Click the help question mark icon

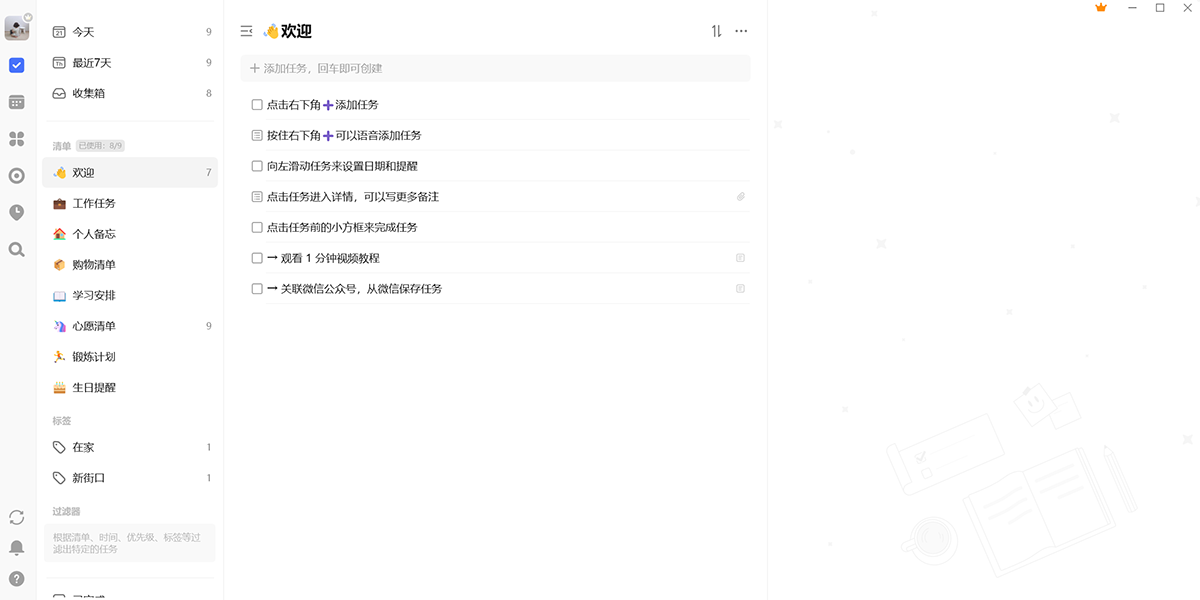[x=16, y=578]
